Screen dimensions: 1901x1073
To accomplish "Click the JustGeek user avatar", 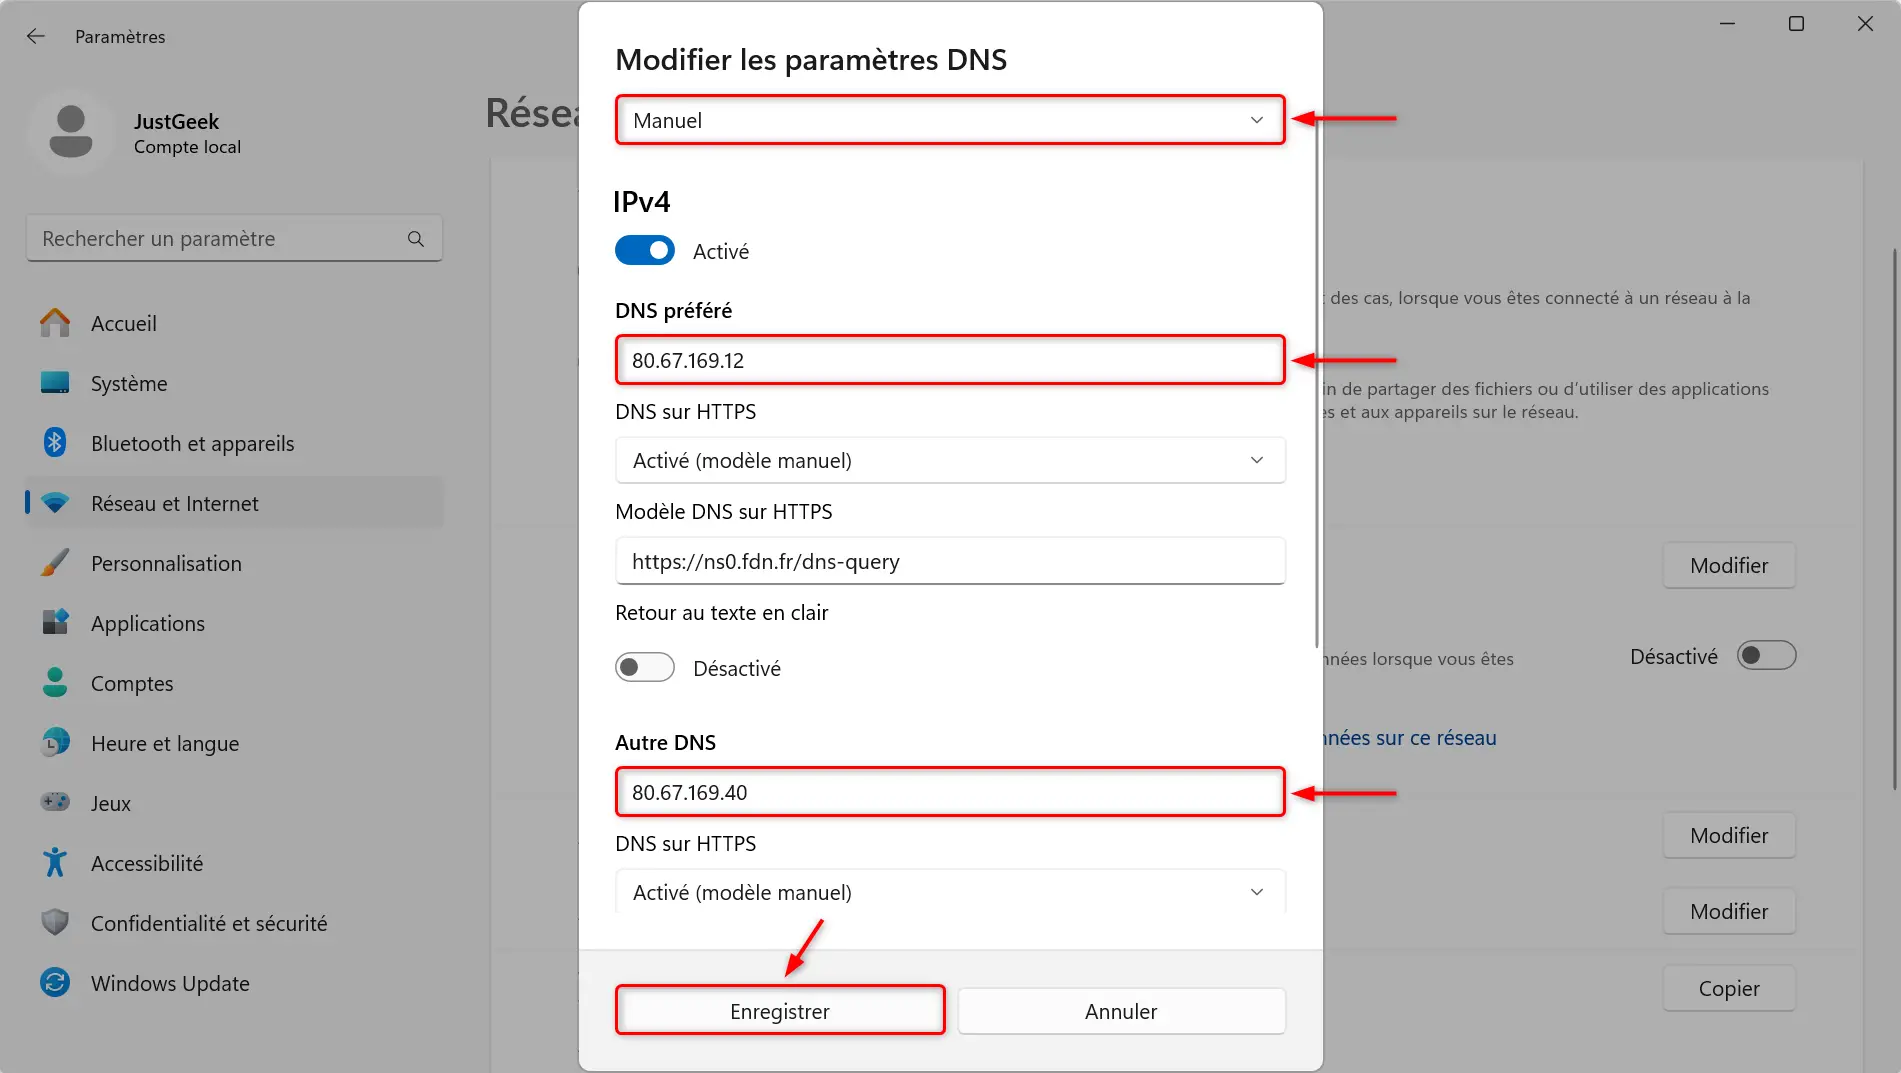I will (71, 132).
